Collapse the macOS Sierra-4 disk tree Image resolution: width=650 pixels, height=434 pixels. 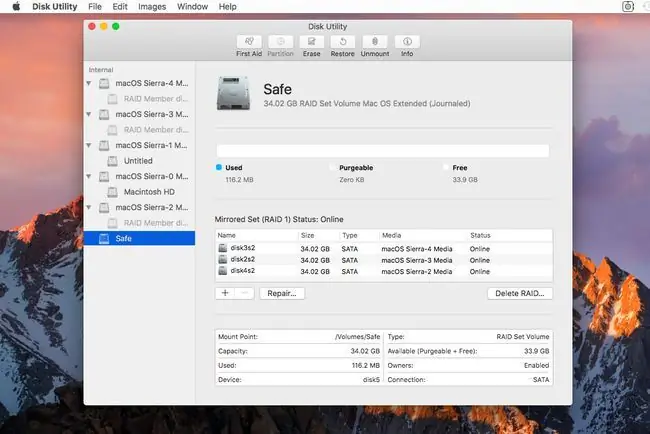point(89,83)
